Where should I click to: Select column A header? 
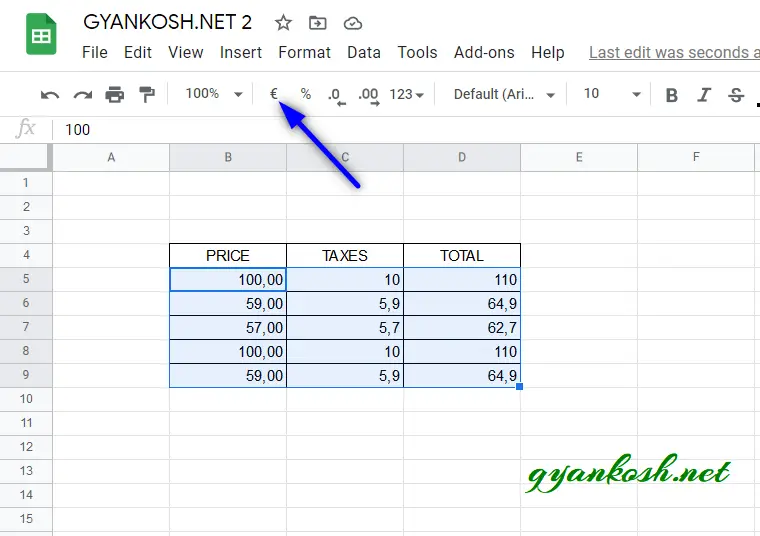tap(111, 158)
